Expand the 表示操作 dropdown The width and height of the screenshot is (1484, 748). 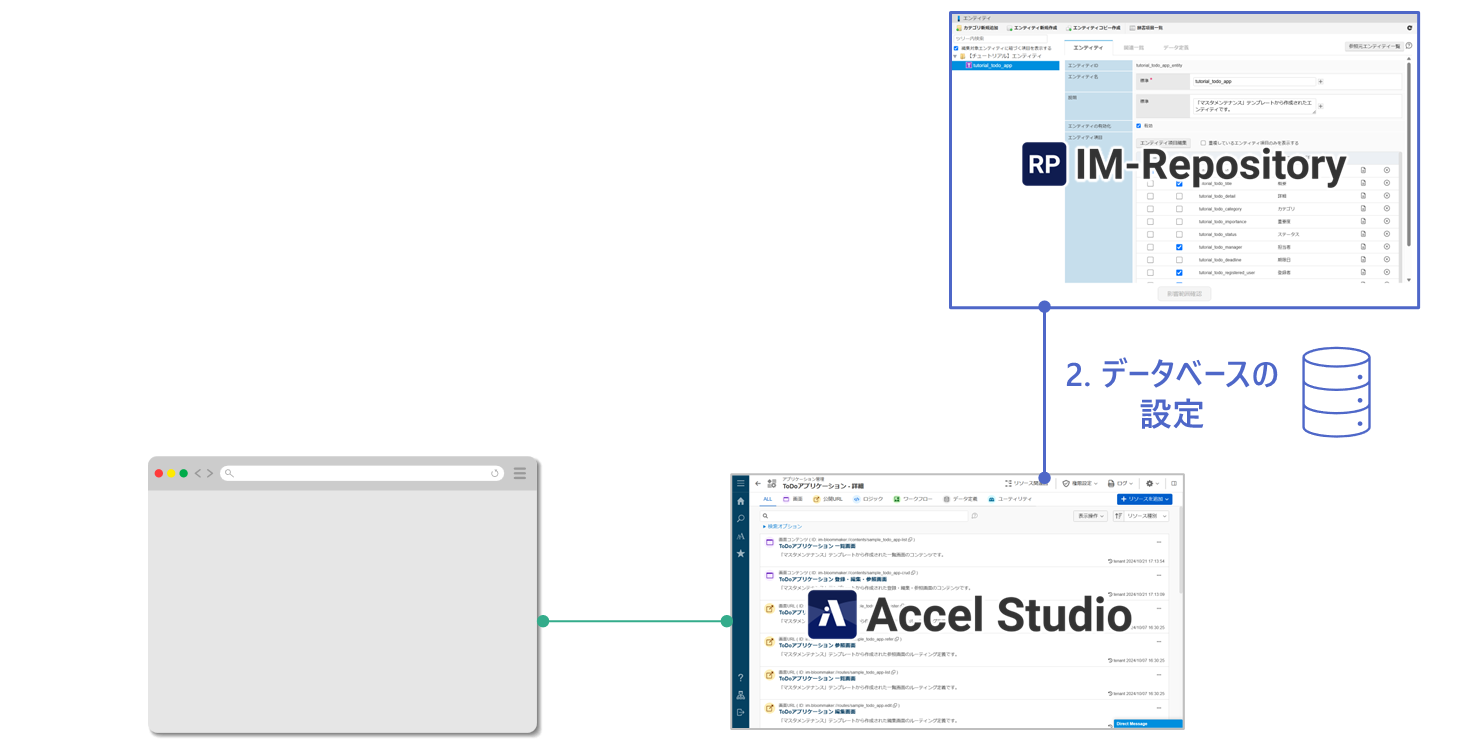[x=1090, y=516]
